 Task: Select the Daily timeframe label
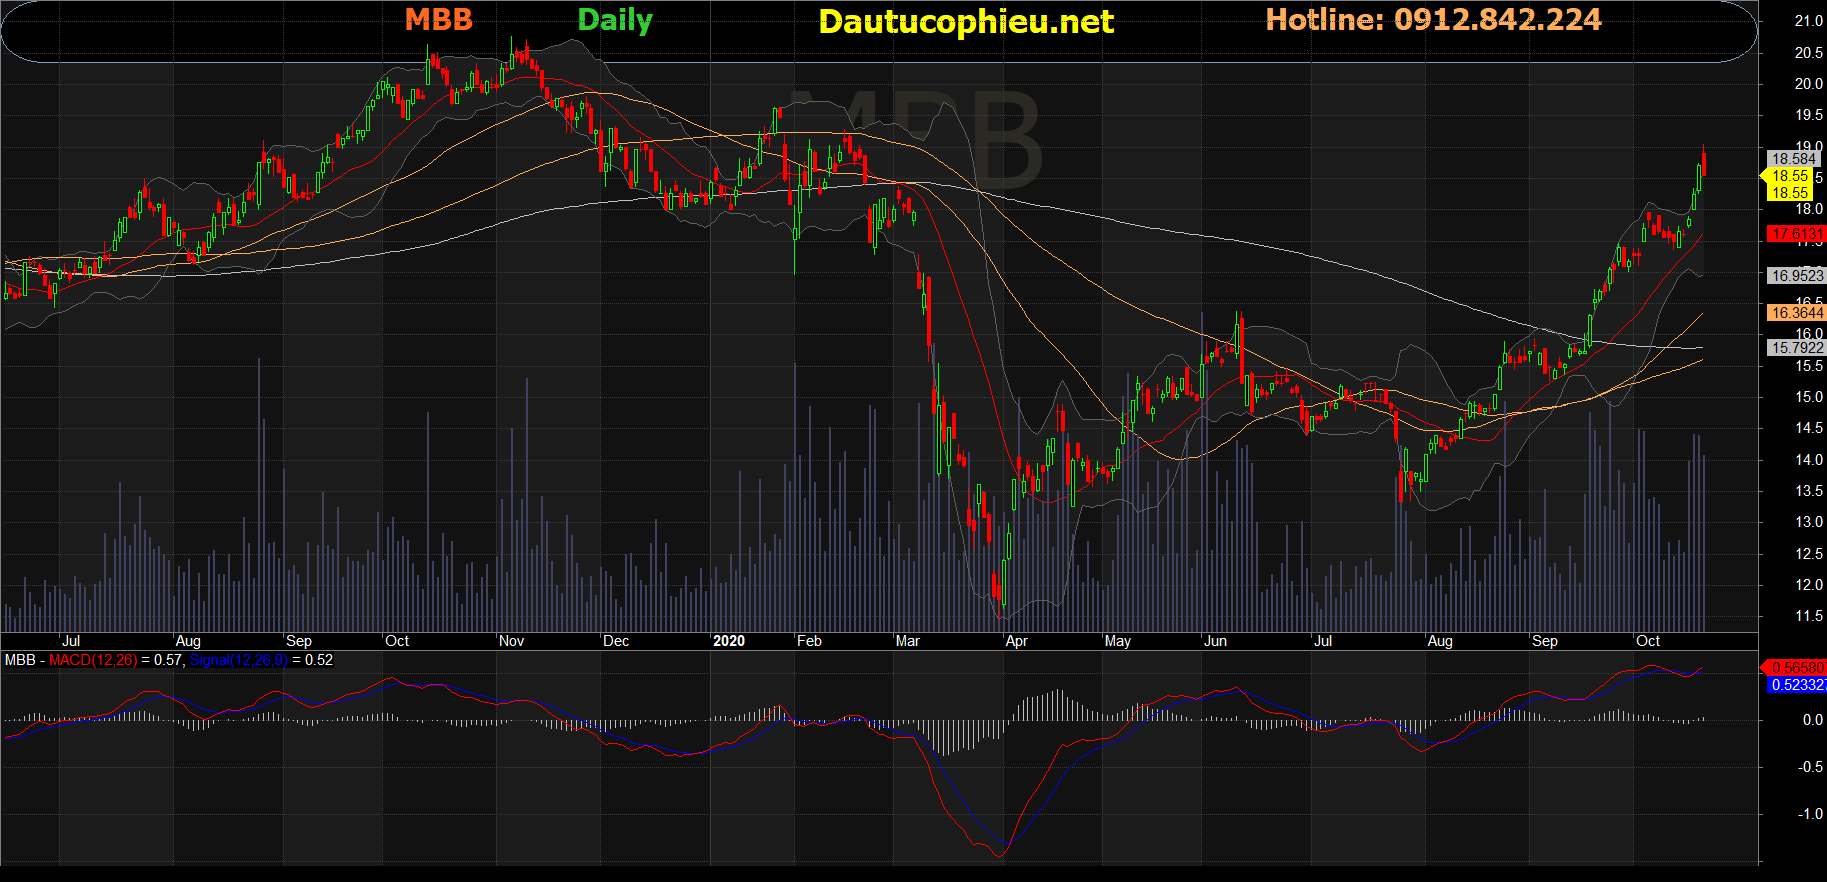point(615,20)
